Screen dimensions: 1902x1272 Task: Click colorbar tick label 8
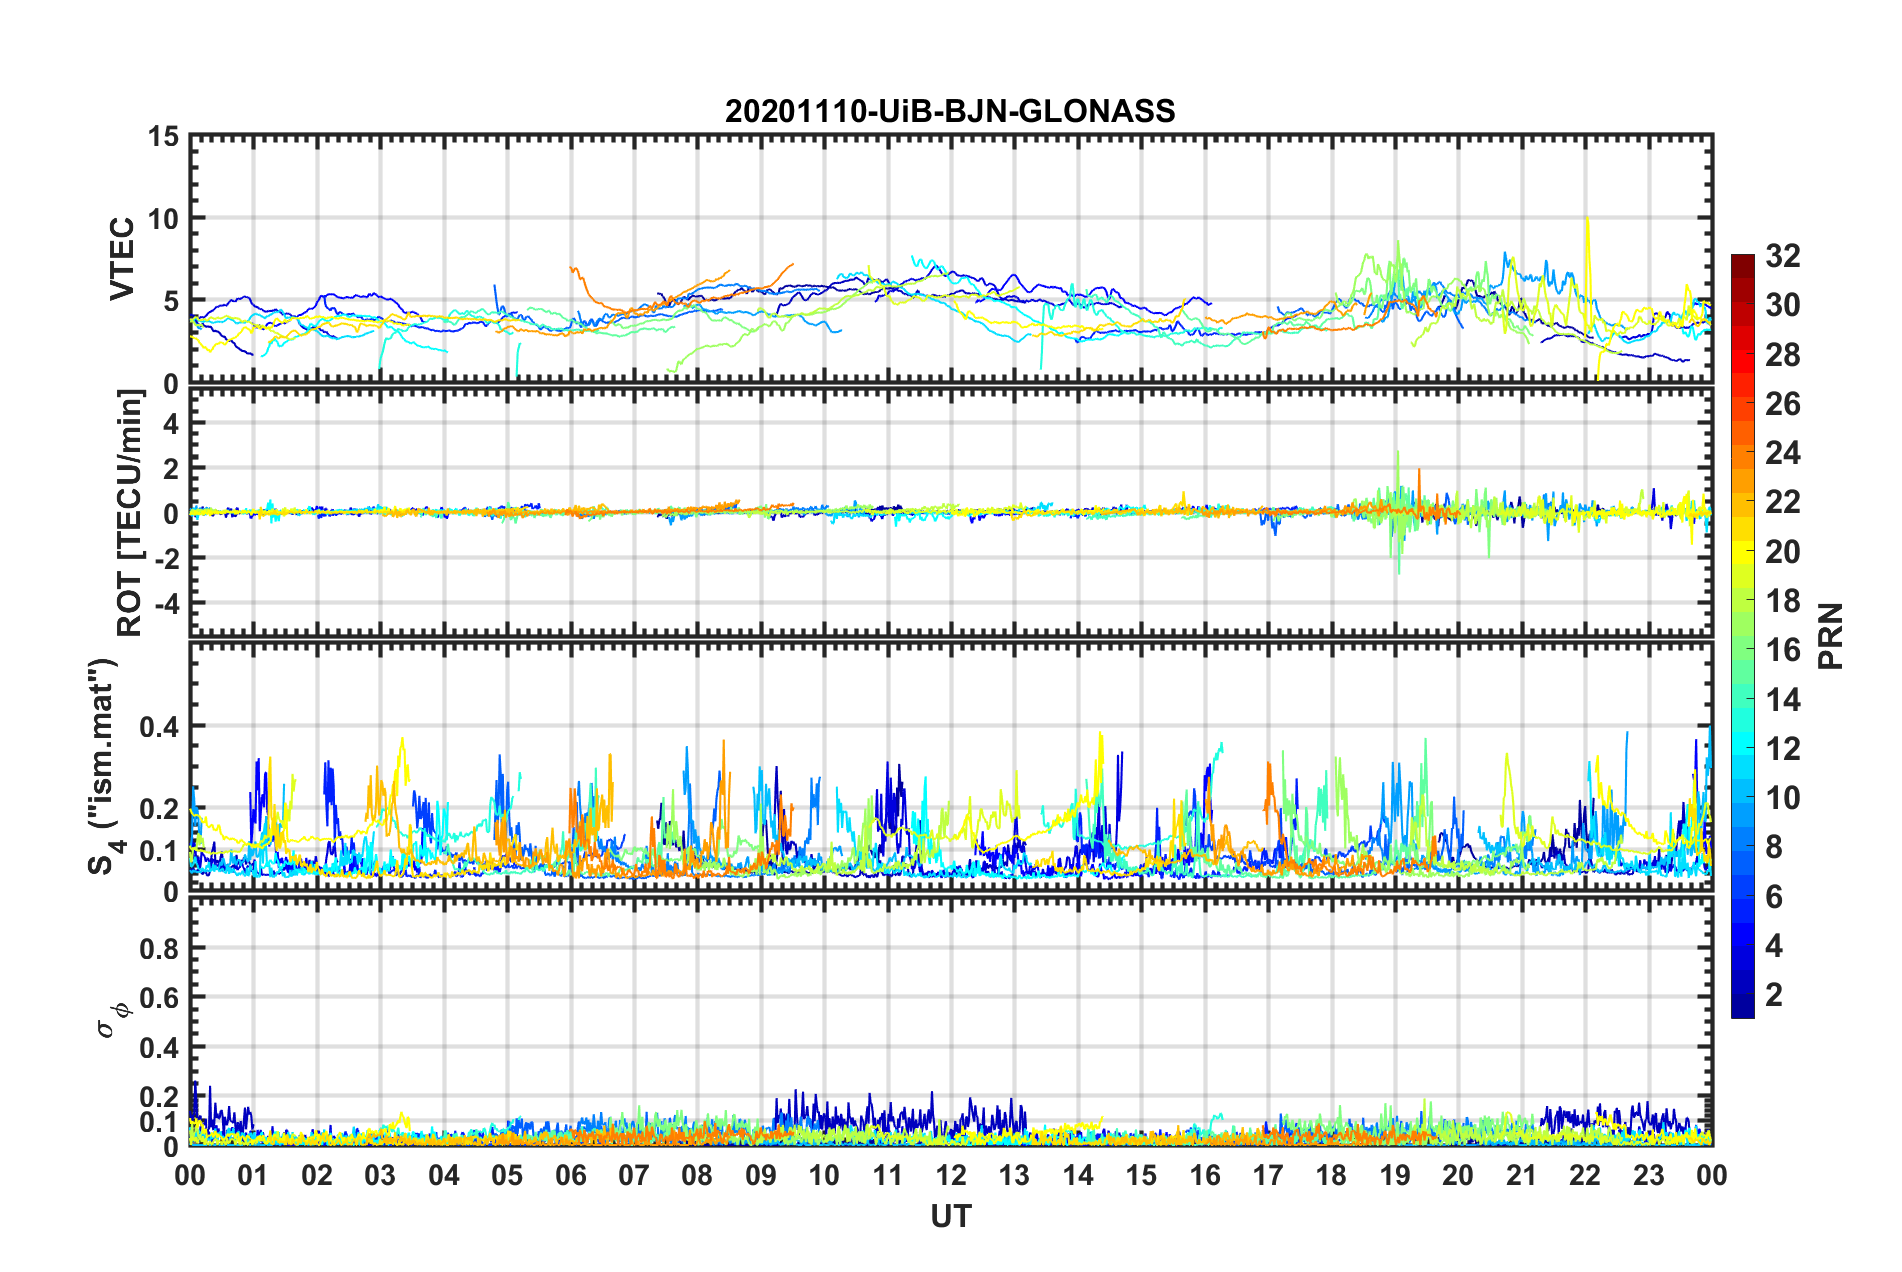click(1773, 847)
